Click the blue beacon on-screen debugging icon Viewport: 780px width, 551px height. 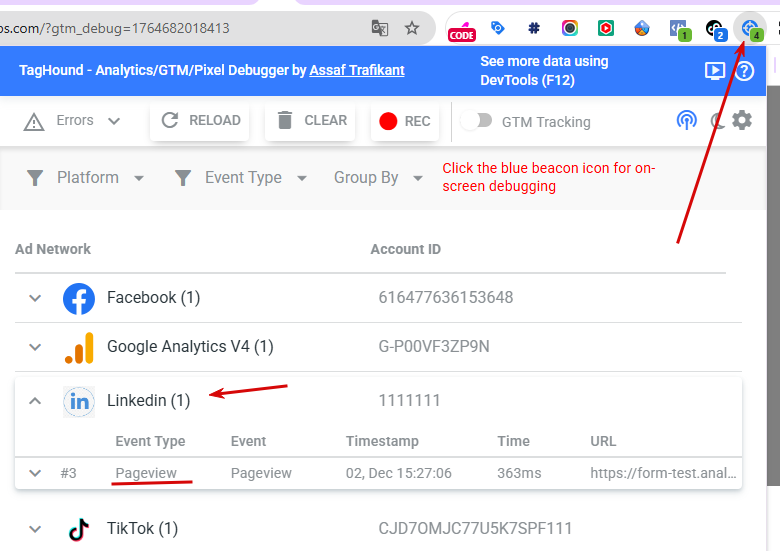[x=686, y=120]
